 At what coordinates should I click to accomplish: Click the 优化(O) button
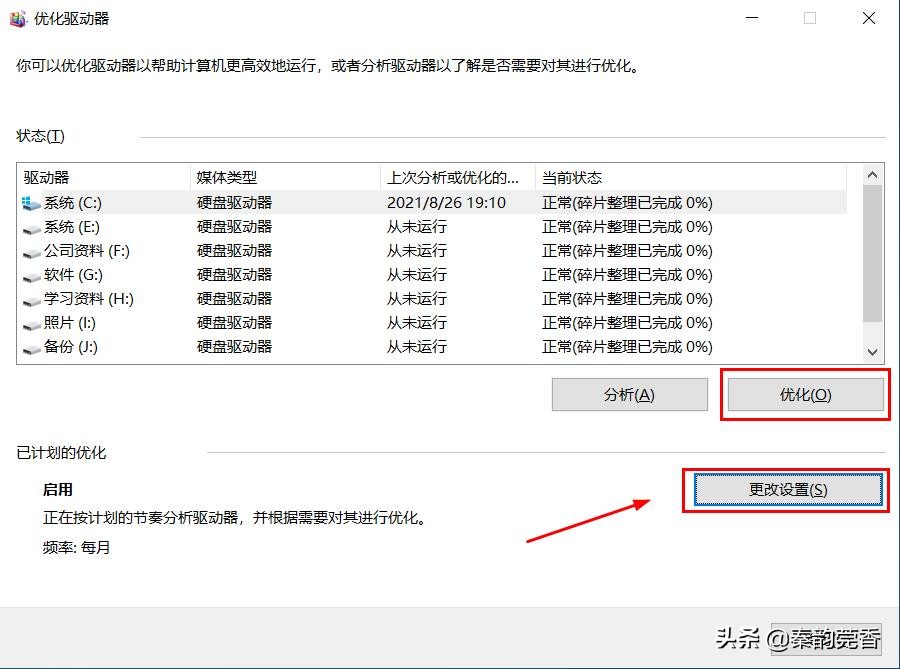point(805,394)
